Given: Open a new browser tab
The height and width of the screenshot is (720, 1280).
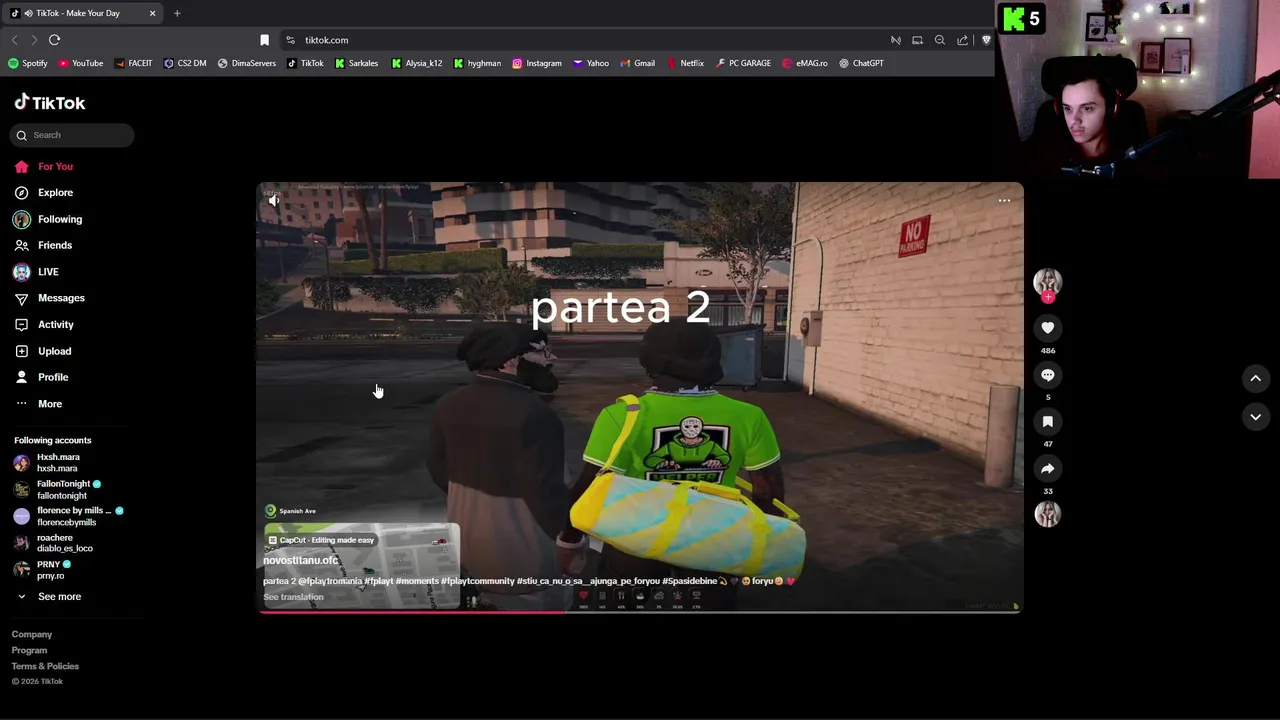Looking at the screenshot, I should click(x=177, y=13).
